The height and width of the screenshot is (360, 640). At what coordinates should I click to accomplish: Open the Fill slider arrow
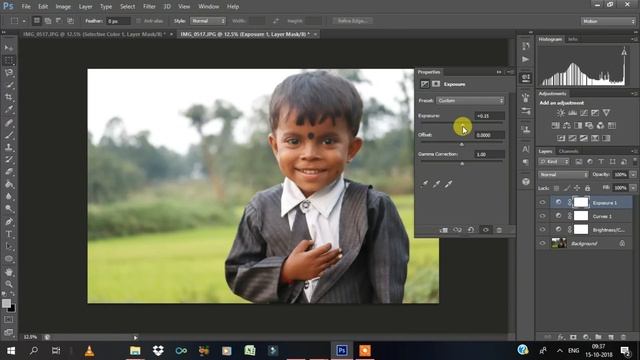(x=633, y=188)
